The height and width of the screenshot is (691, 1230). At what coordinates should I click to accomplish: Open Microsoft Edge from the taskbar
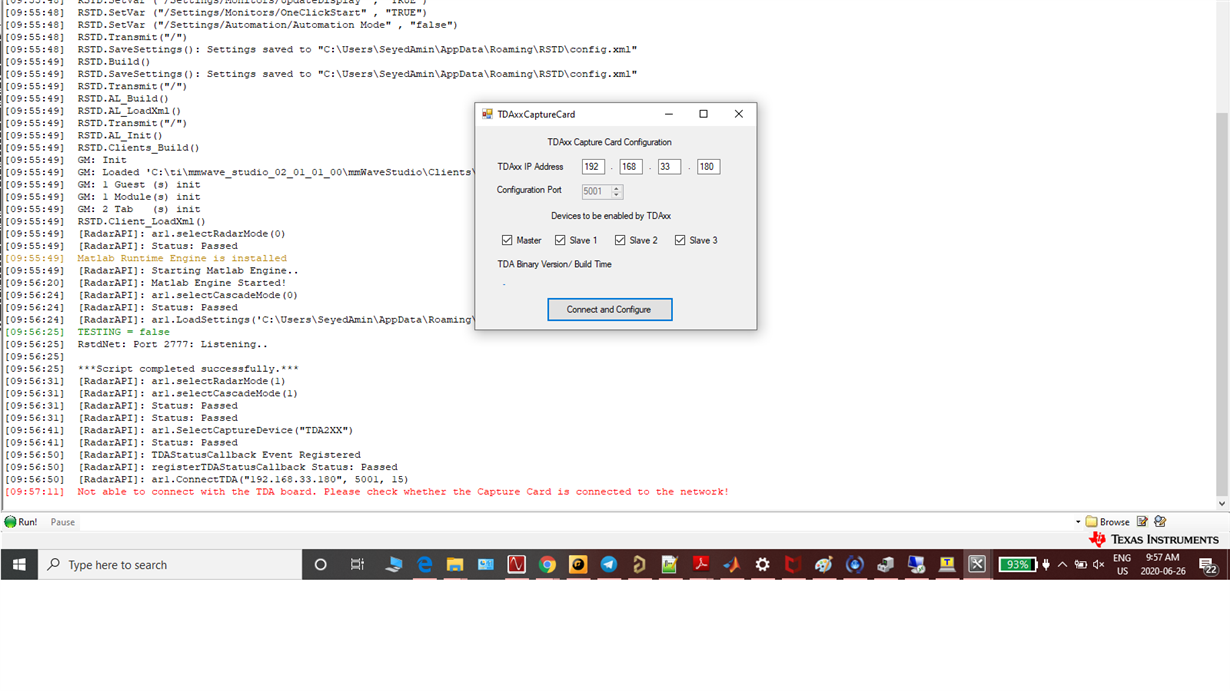coord(424,564)
